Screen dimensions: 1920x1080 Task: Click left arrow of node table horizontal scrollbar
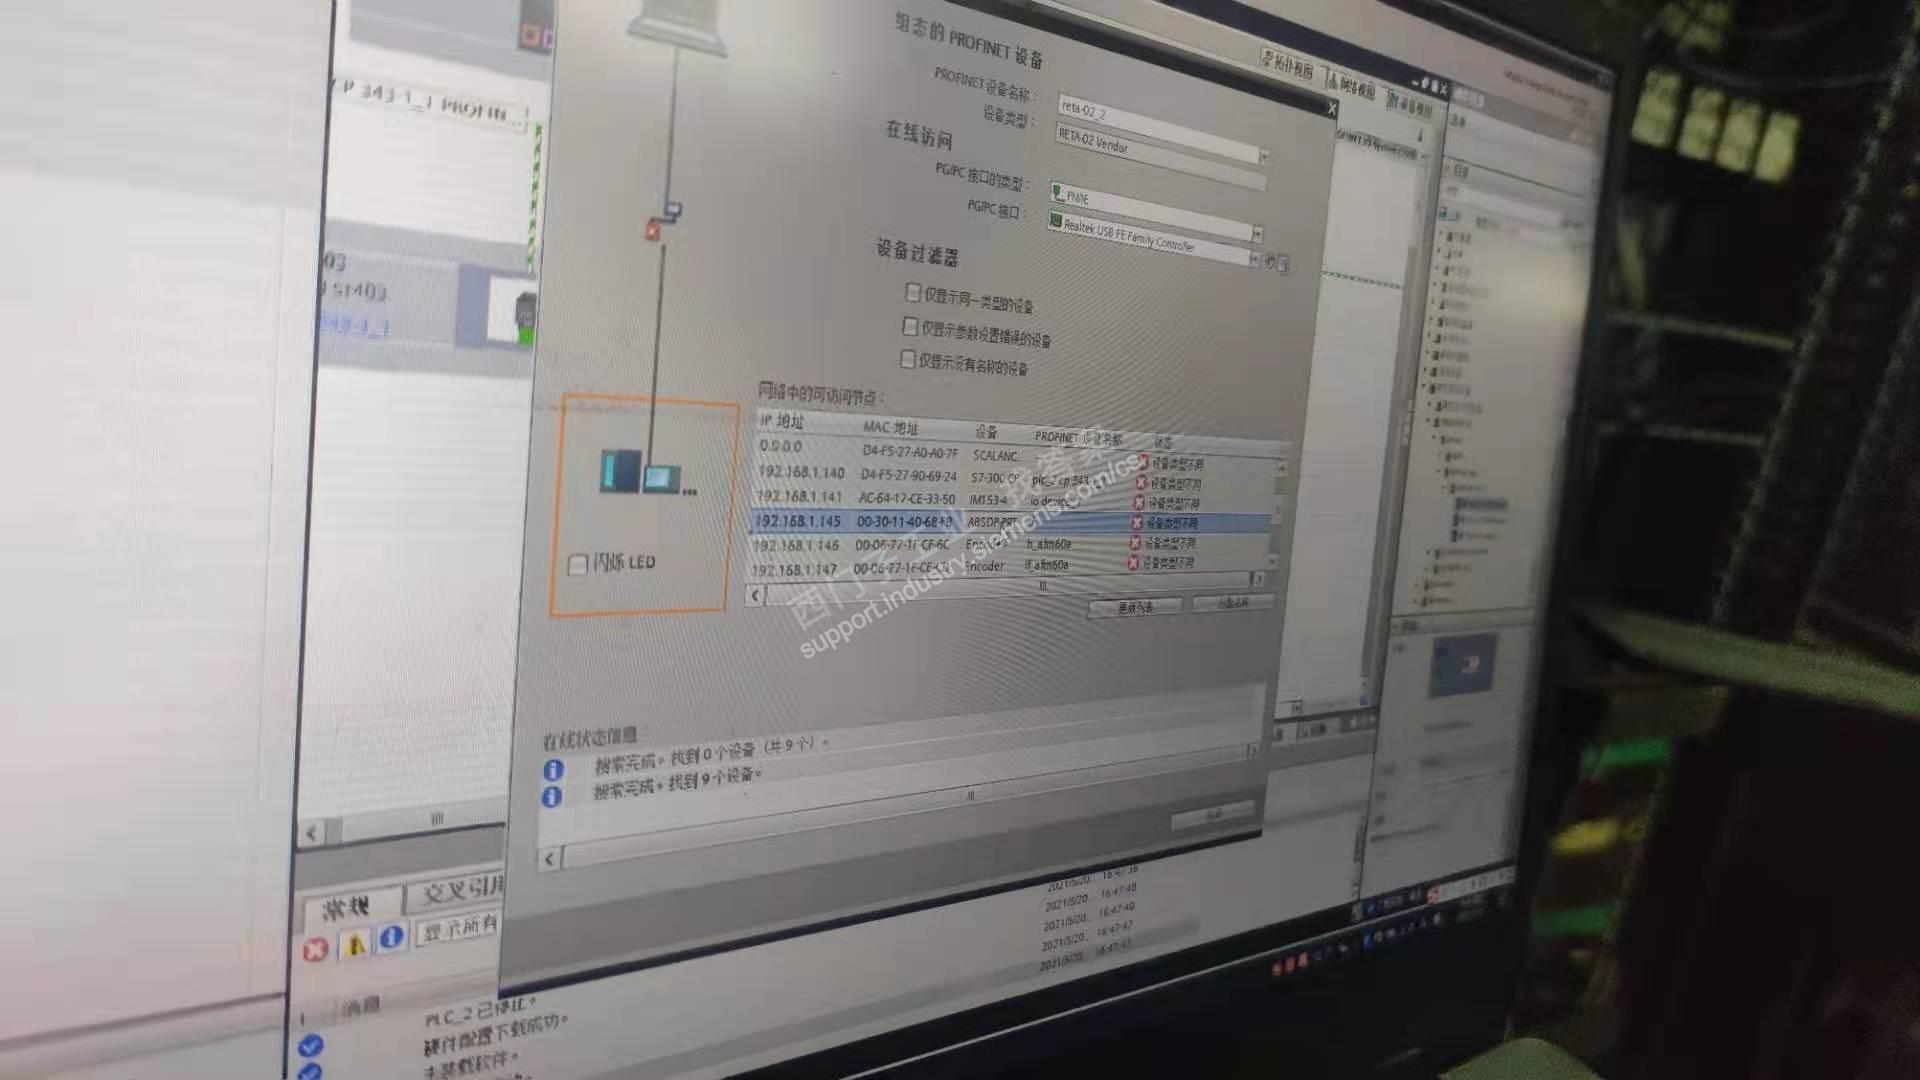[755, 596]
